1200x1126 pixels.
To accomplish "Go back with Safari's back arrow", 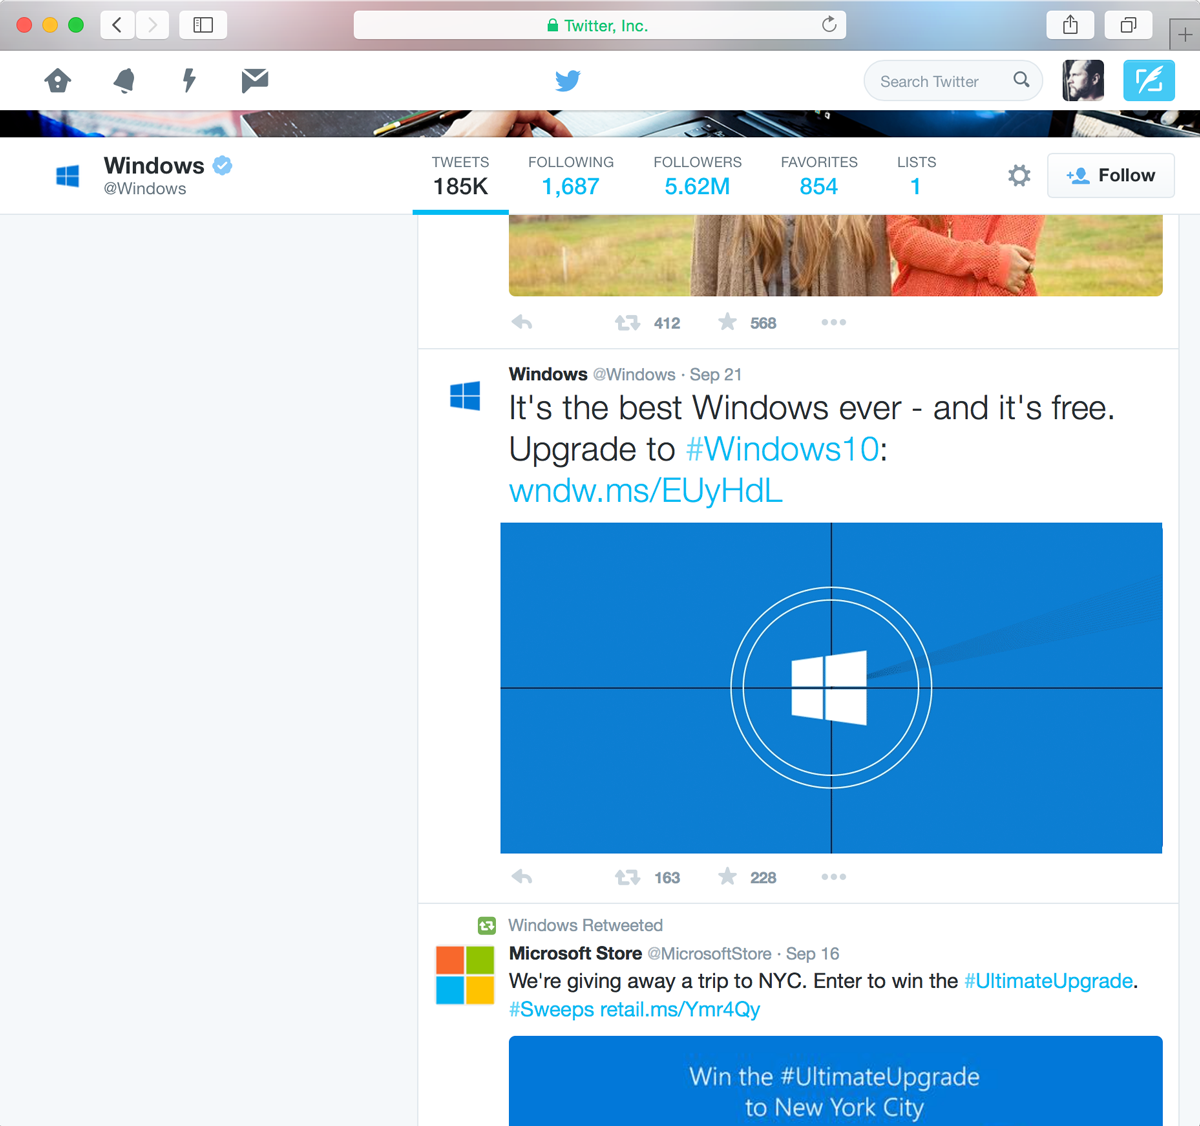I will coord(117,25).
